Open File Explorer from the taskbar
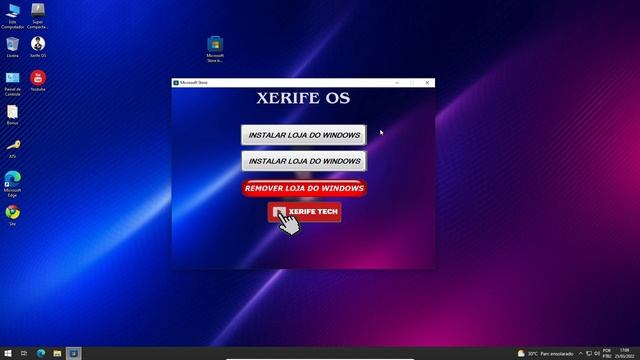The width and height of the screenshot is (640, 360). (57, 353)
